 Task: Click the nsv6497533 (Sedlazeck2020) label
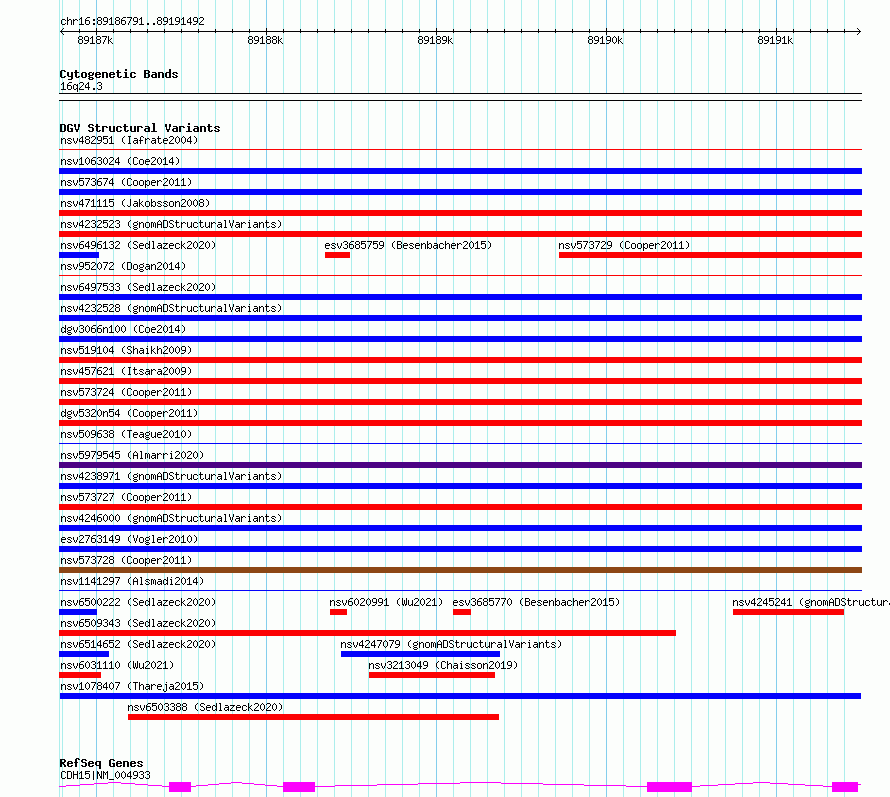coord(138,287)
